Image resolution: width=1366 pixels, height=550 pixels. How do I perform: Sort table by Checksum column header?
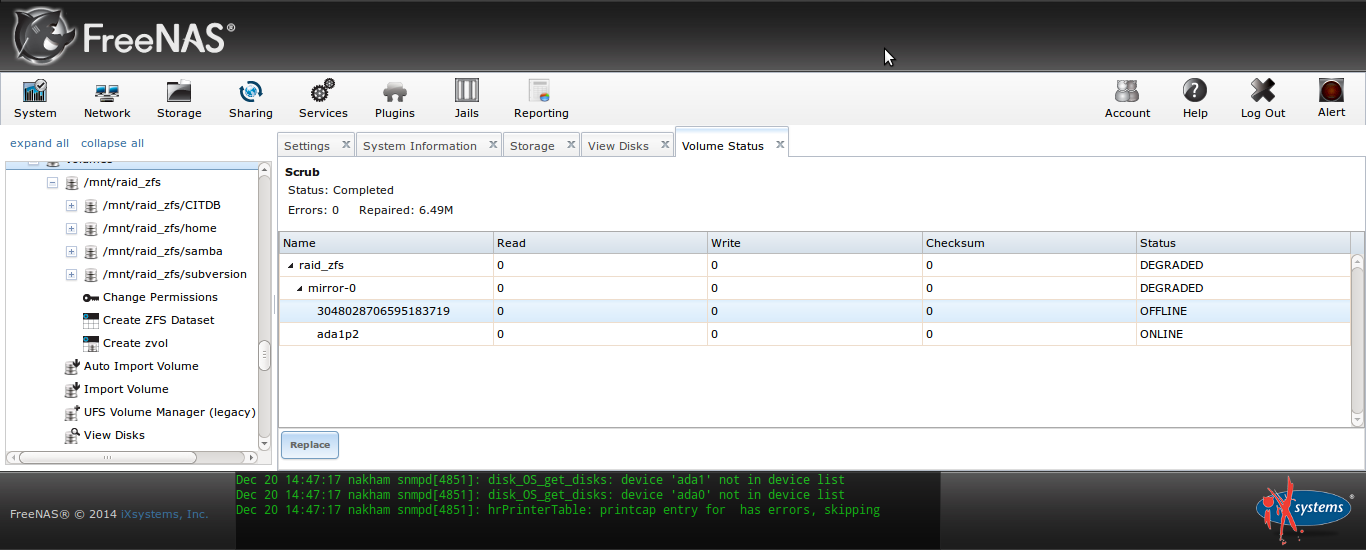coord(1029,243)
